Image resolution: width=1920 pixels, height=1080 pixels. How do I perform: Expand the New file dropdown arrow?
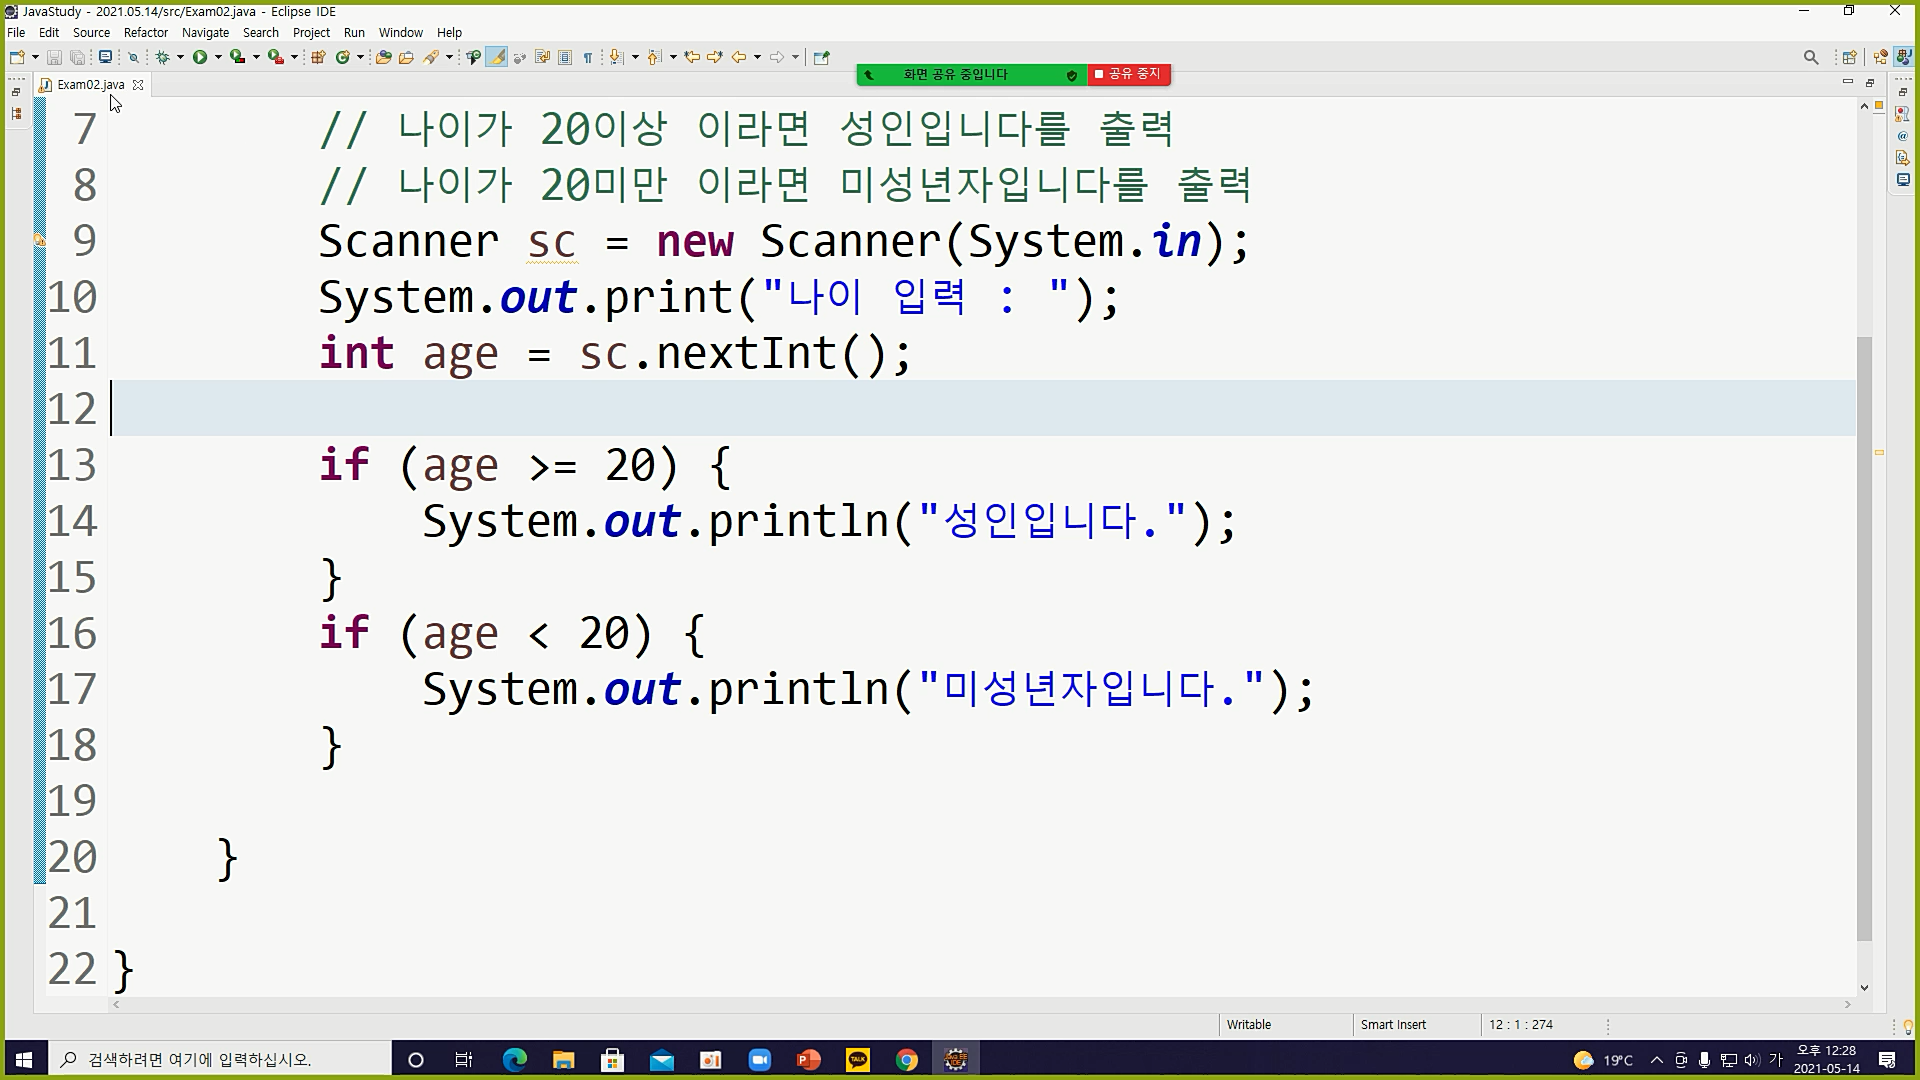pyautogui.click(x=35, y=57)
